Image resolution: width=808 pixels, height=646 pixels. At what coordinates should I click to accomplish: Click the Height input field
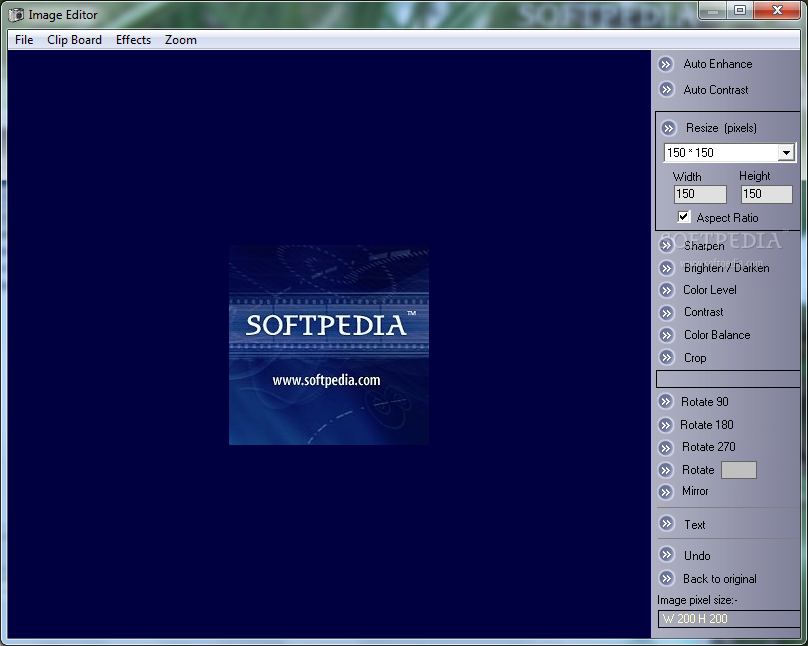pyautogui.click(x=767, y=194)
